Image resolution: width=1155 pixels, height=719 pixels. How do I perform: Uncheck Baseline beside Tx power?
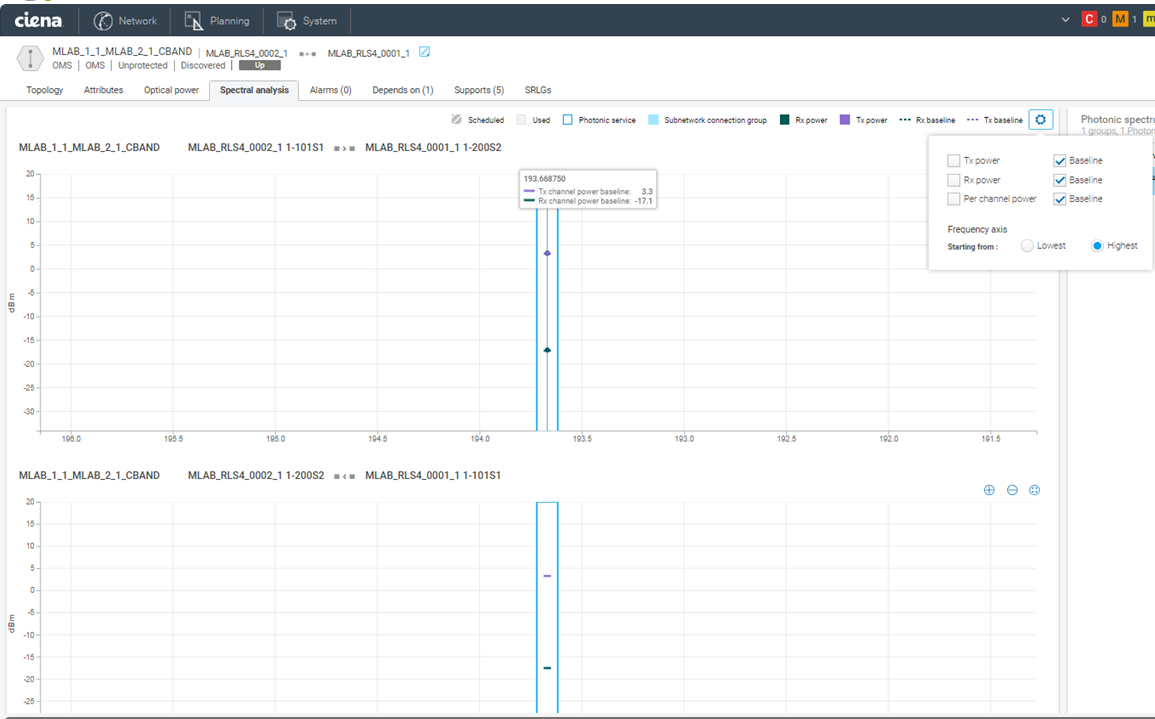coord(1060,161)
